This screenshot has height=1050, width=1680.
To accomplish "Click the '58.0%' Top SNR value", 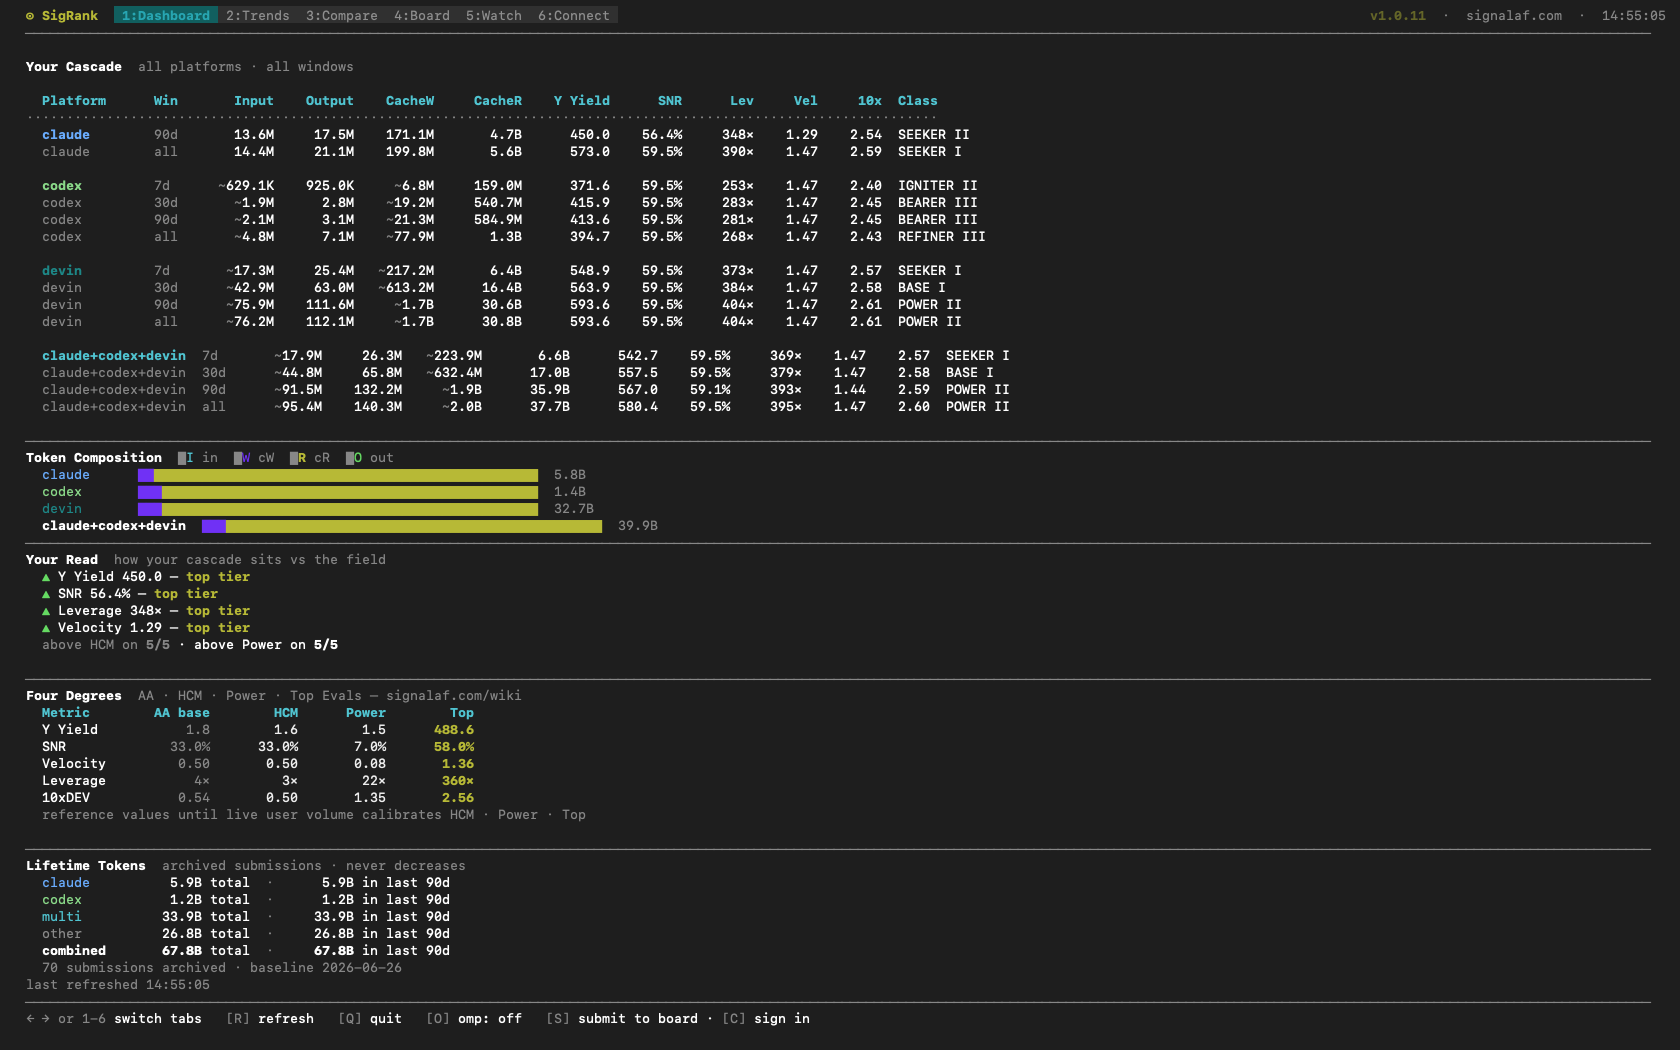I will coord(454,747).
